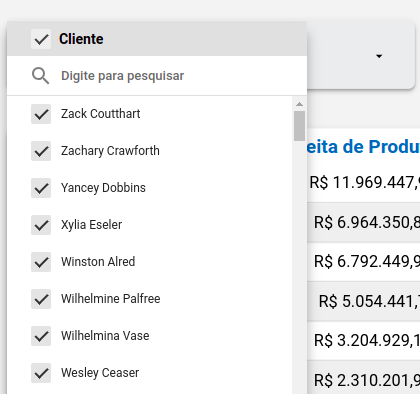Deselect Winston Alred checkbox
420x394 pixels.
(x=41, y=262)
